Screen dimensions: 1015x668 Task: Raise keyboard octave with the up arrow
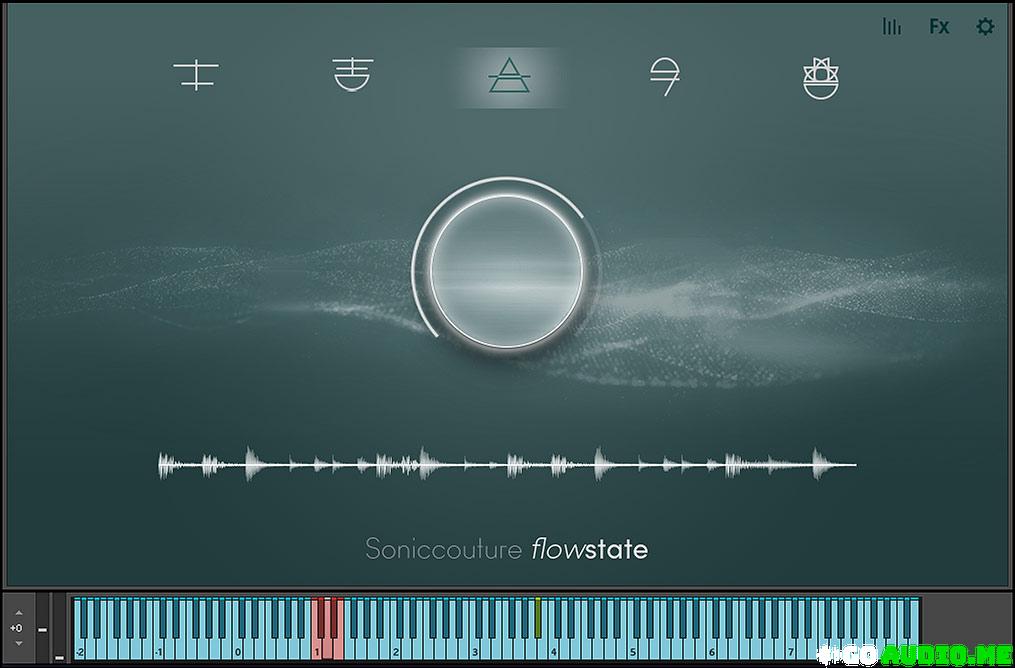[17, 613]
